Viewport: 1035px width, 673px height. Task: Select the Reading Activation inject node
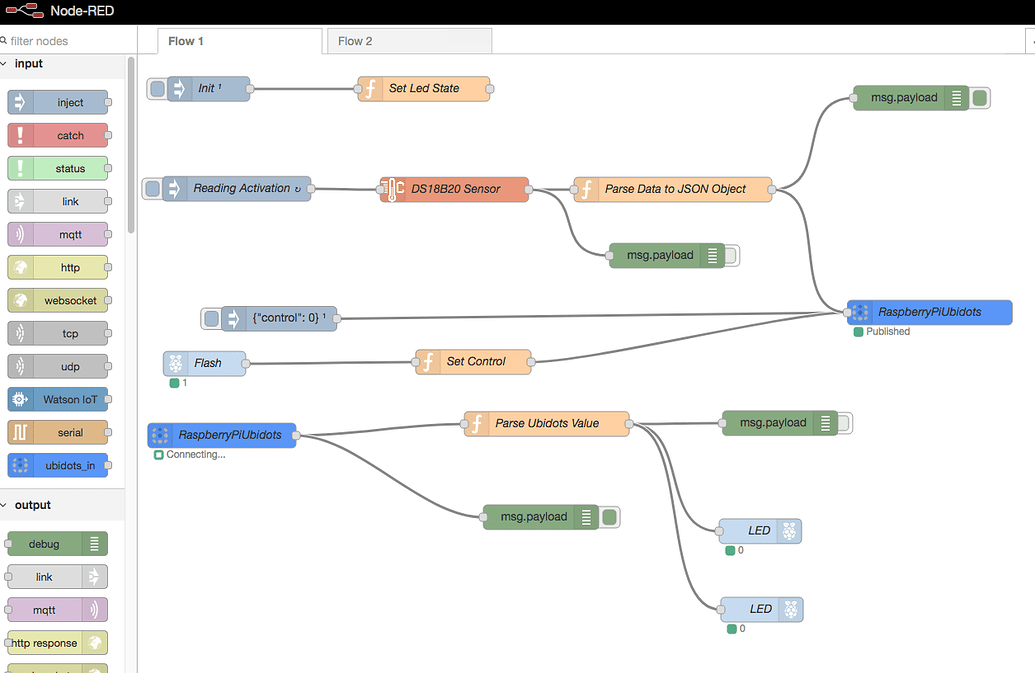click(x=236, y=189)
